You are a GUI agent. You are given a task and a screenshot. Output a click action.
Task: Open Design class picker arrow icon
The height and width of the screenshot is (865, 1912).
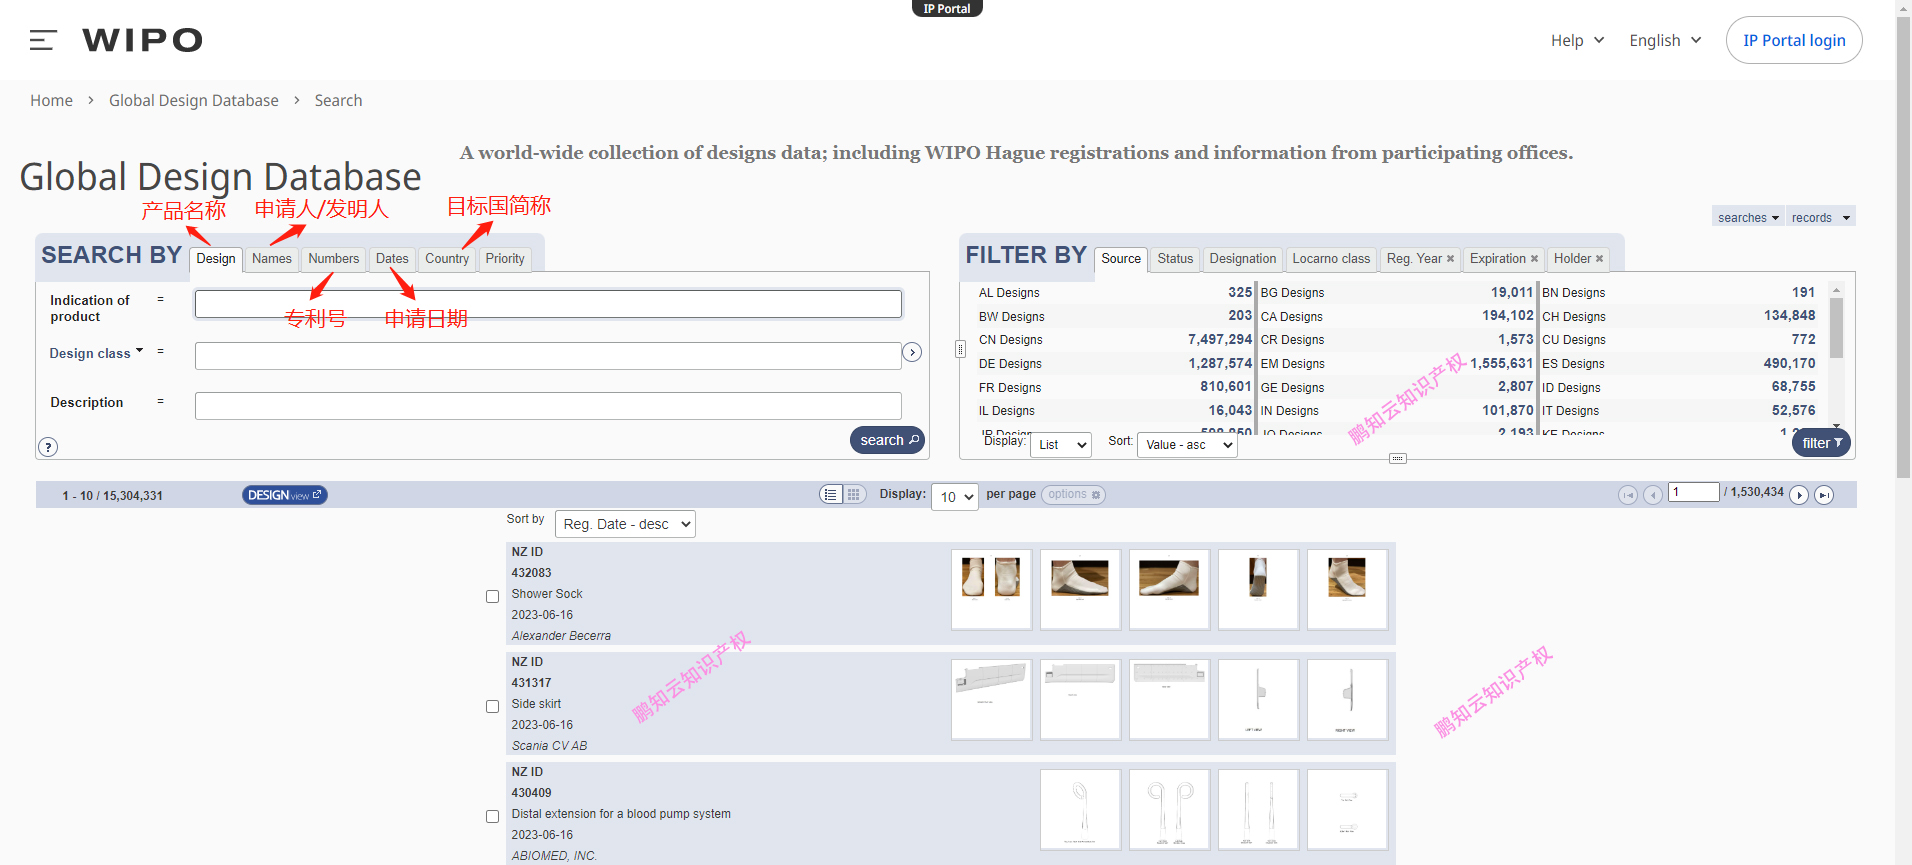click(x=912, y=352)
